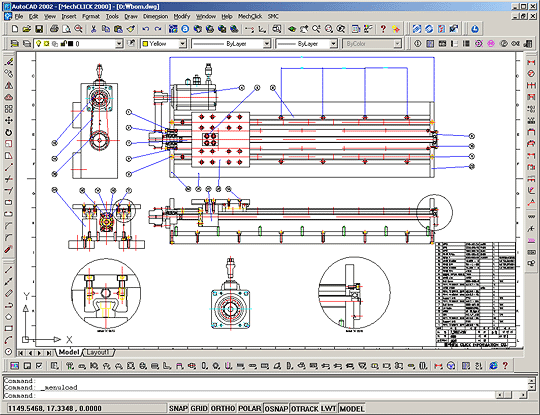Screen dimensions: 540x415
Task: Select the Circle draw tool
Action: 9,352
